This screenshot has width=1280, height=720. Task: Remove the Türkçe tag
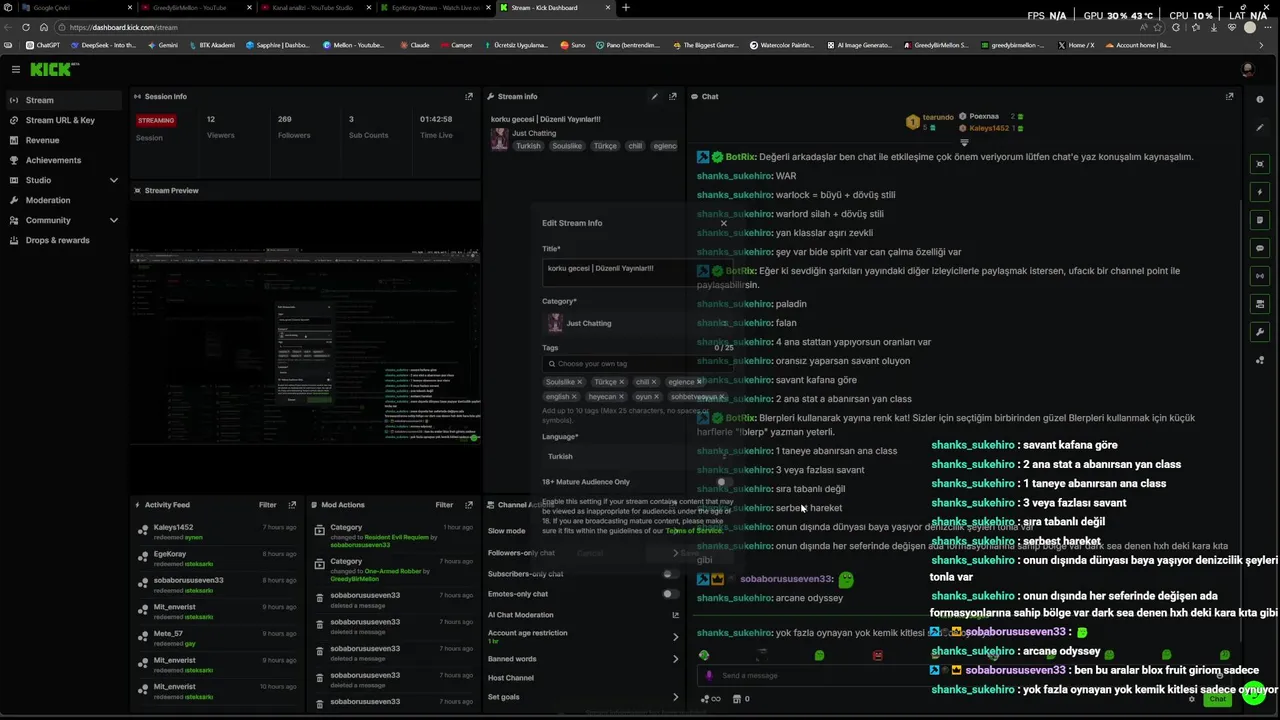622,382
